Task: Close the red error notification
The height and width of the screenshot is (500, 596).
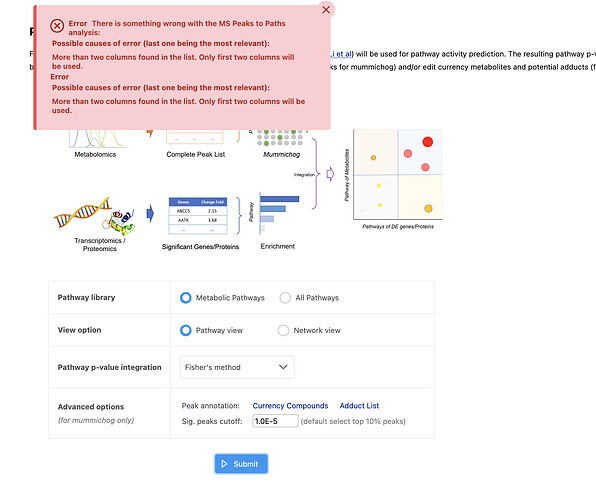Action: pos(326,10)
